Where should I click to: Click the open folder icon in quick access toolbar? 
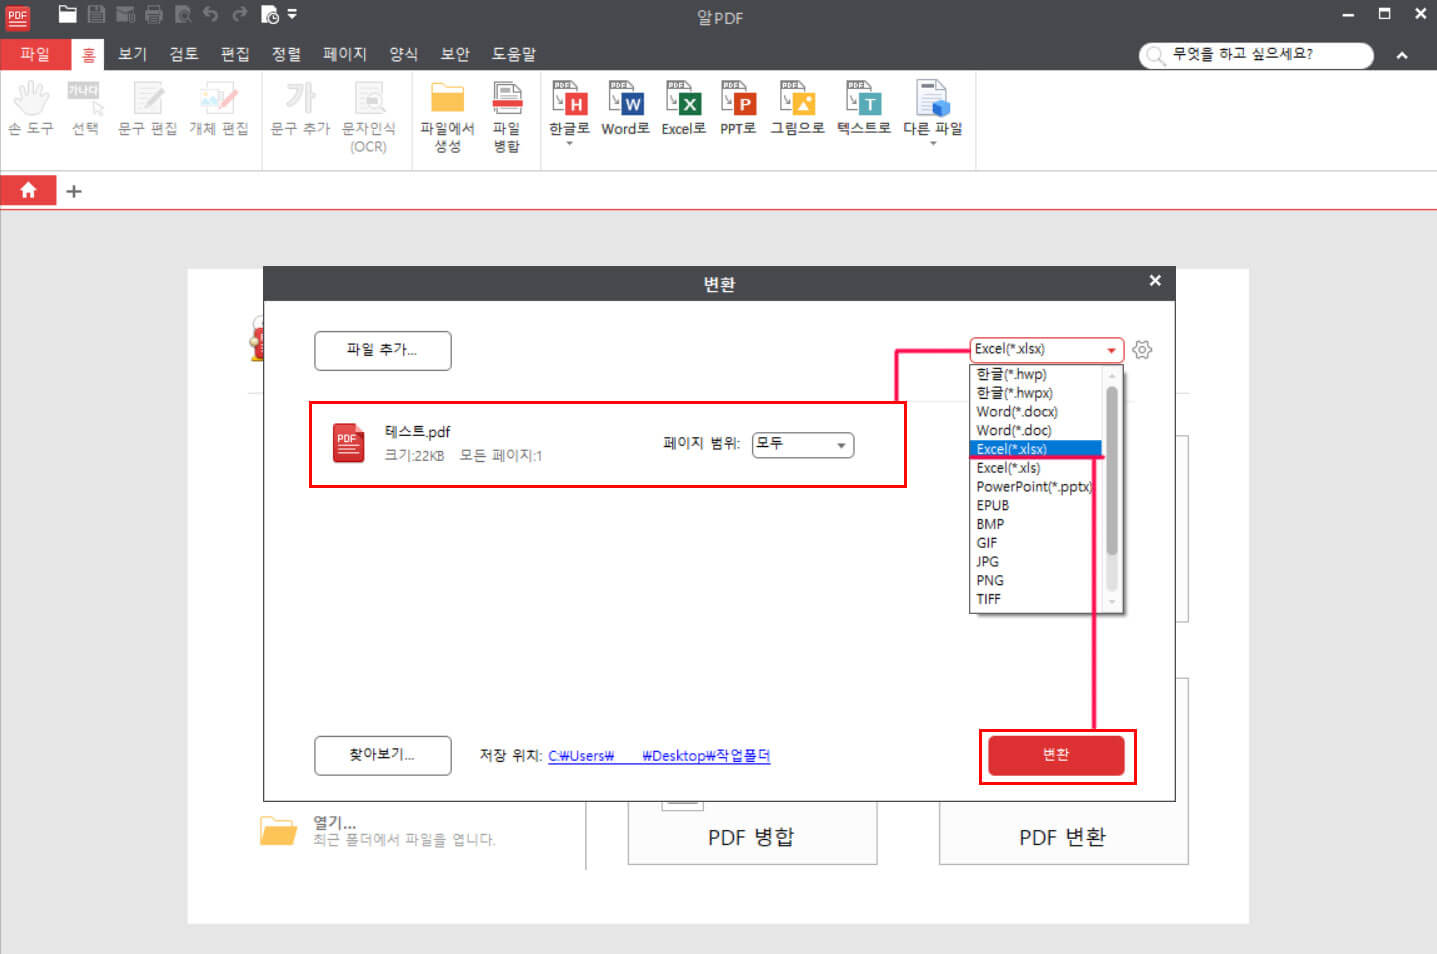pos(67,14)
